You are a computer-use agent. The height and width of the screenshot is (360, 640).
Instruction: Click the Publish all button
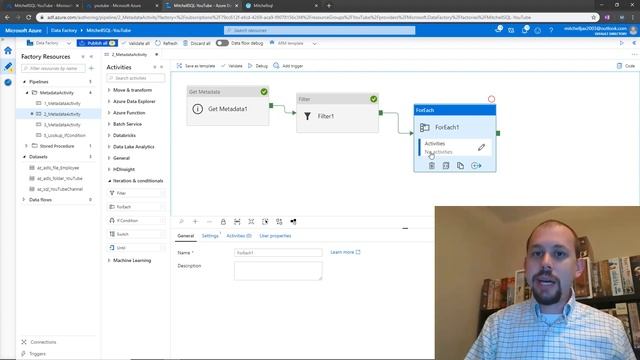click(97, 43)
